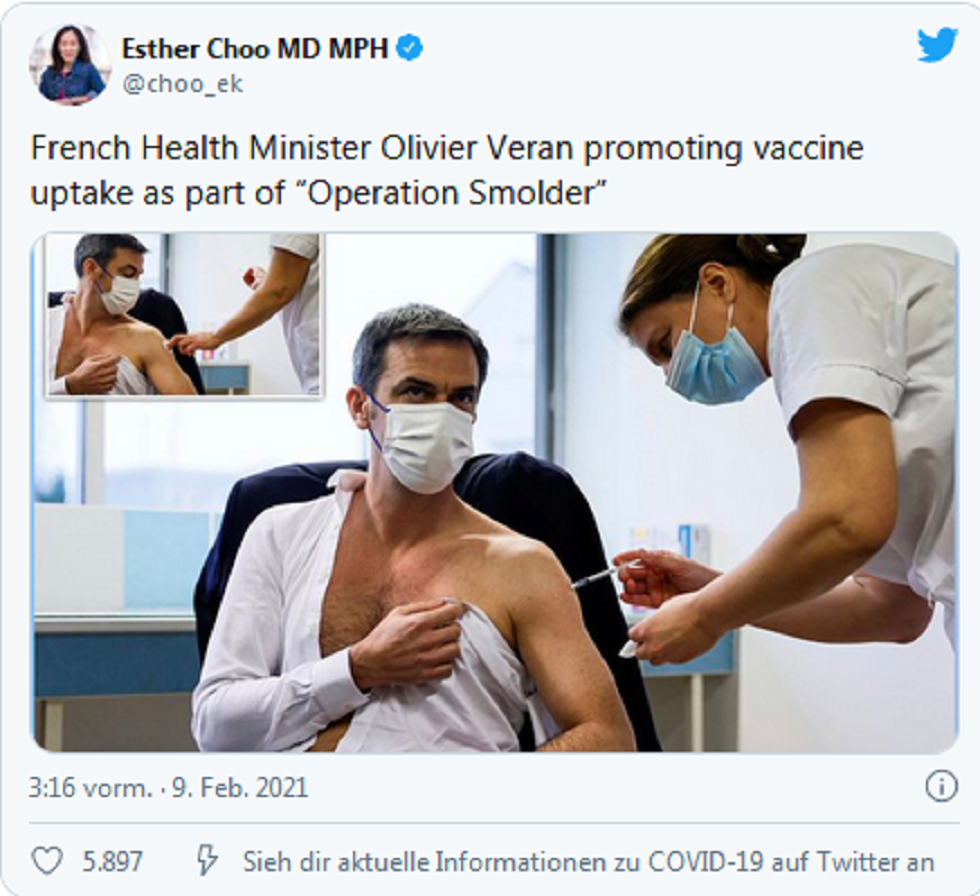Click the lightning bolt icon beside the COVID-19 notice

pyautogui.click(x=208, y=860)
